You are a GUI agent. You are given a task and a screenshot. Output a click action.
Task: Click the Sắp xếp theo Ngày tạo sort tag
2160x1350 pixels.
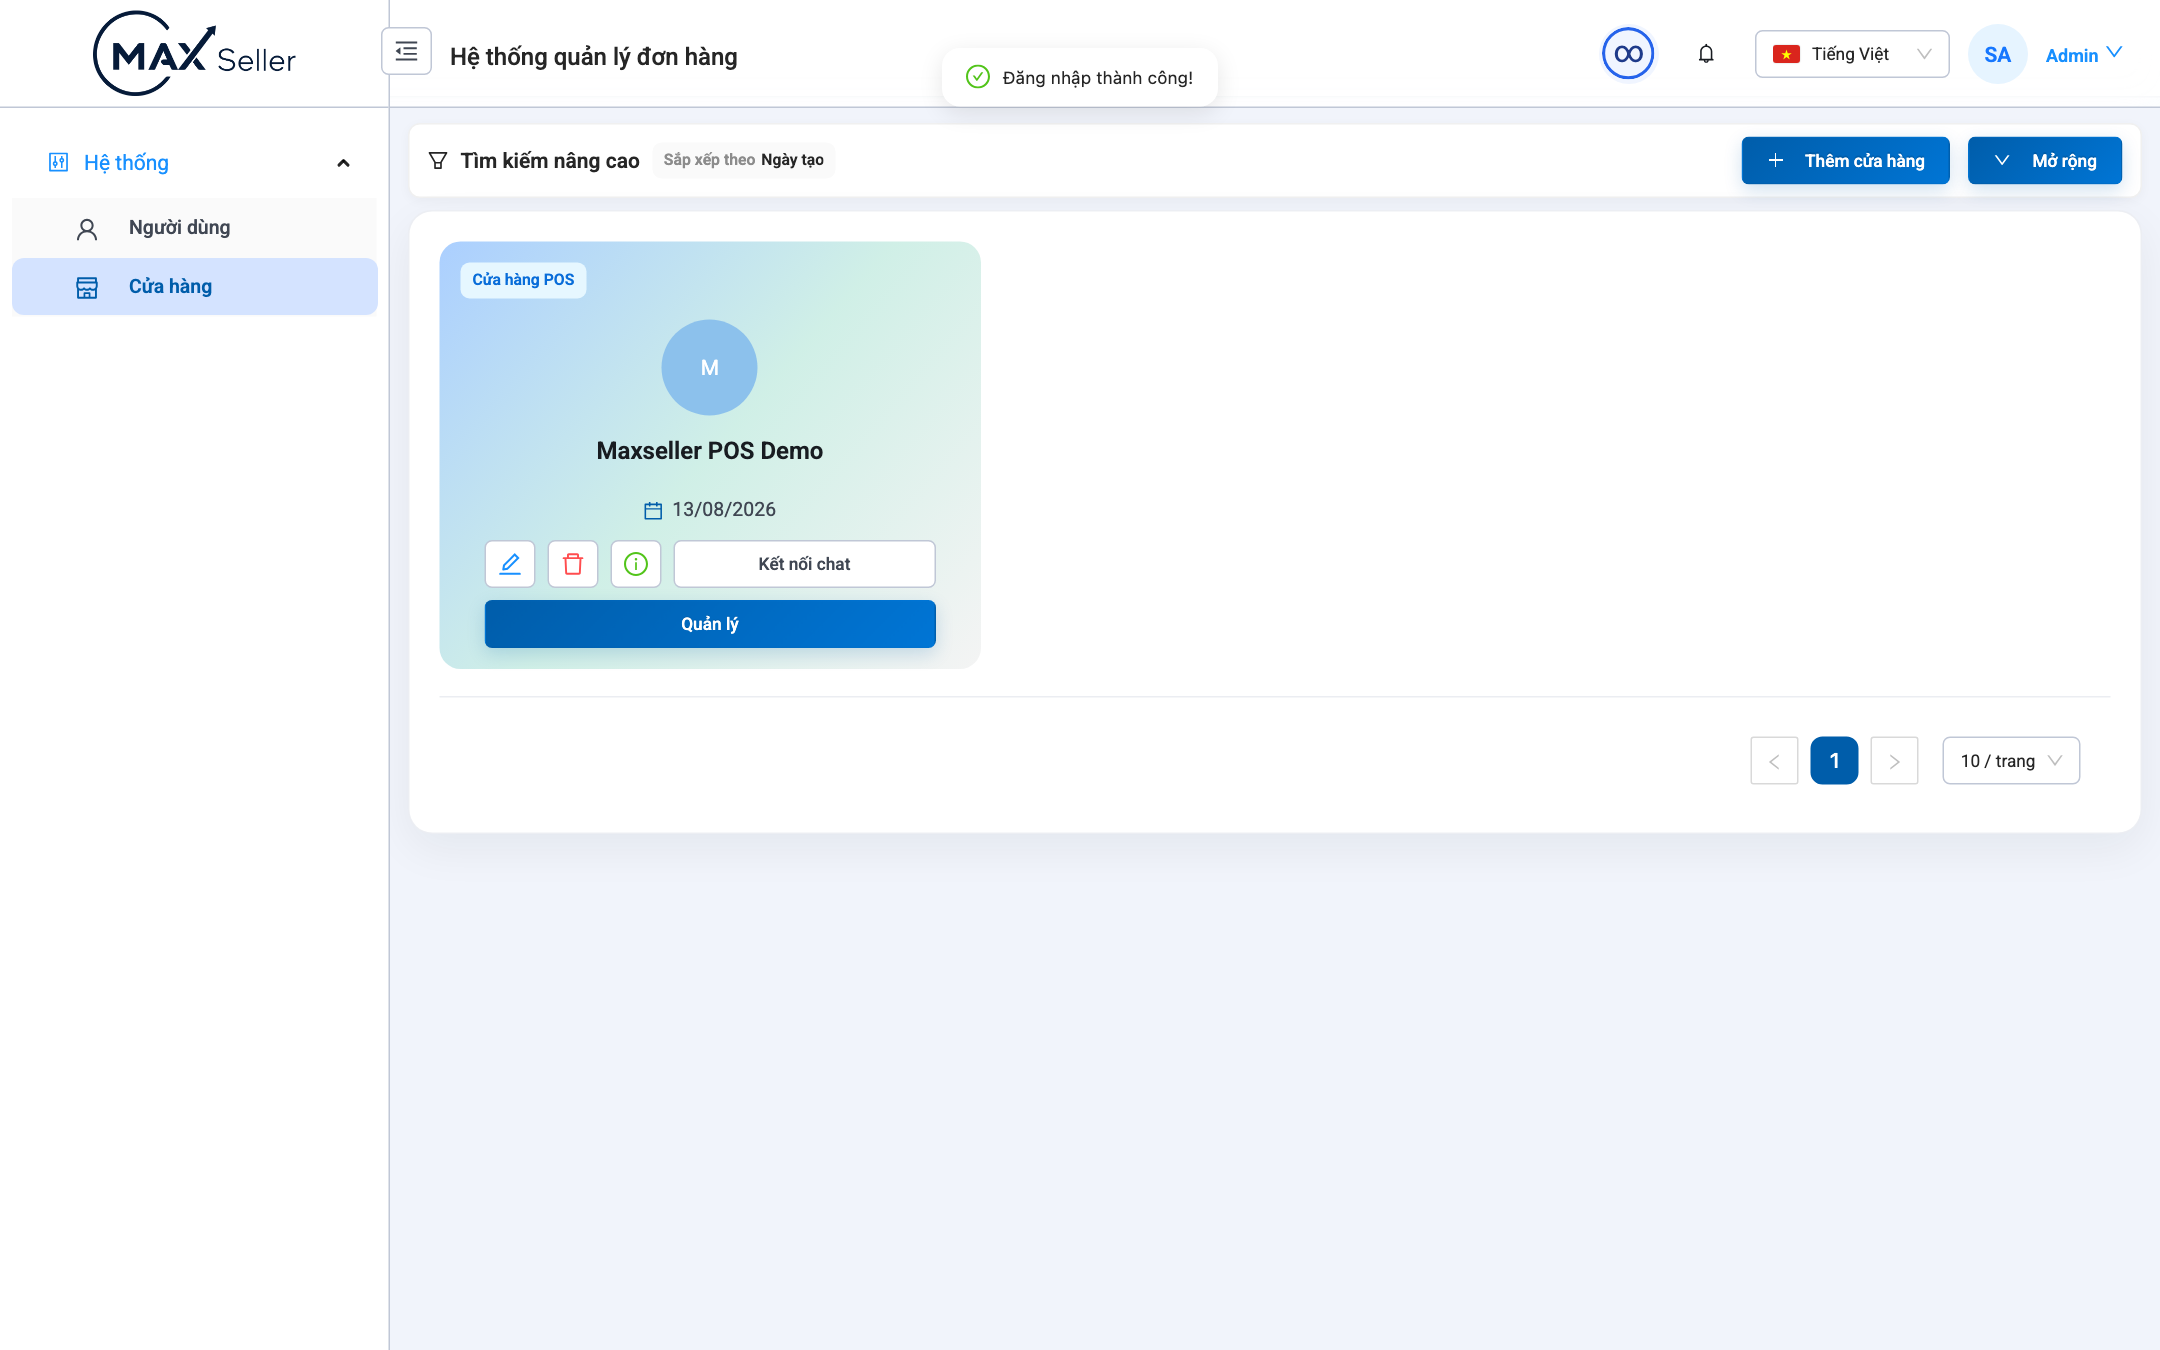(744, 160)
